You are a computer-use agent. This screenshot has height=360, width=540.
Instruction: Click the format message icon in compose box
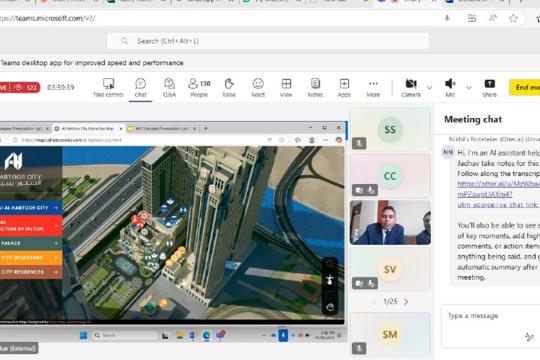(x=529, y=337)
